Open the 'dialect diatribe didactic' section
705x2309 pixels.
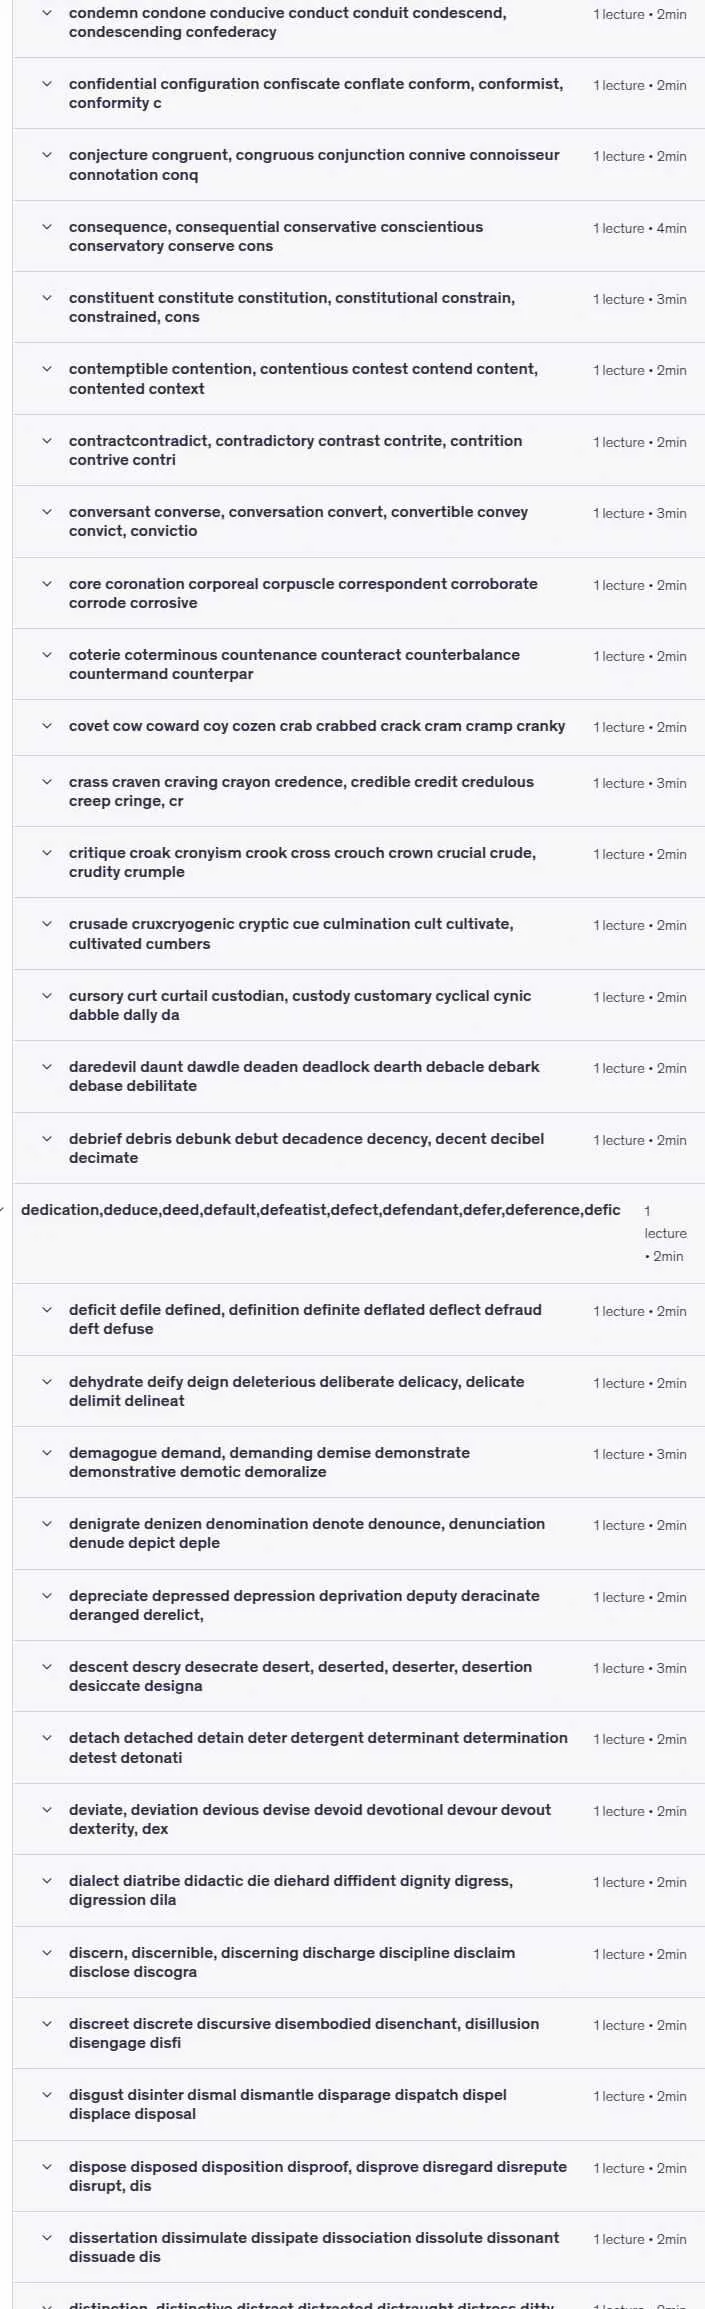click(359, 1890)
